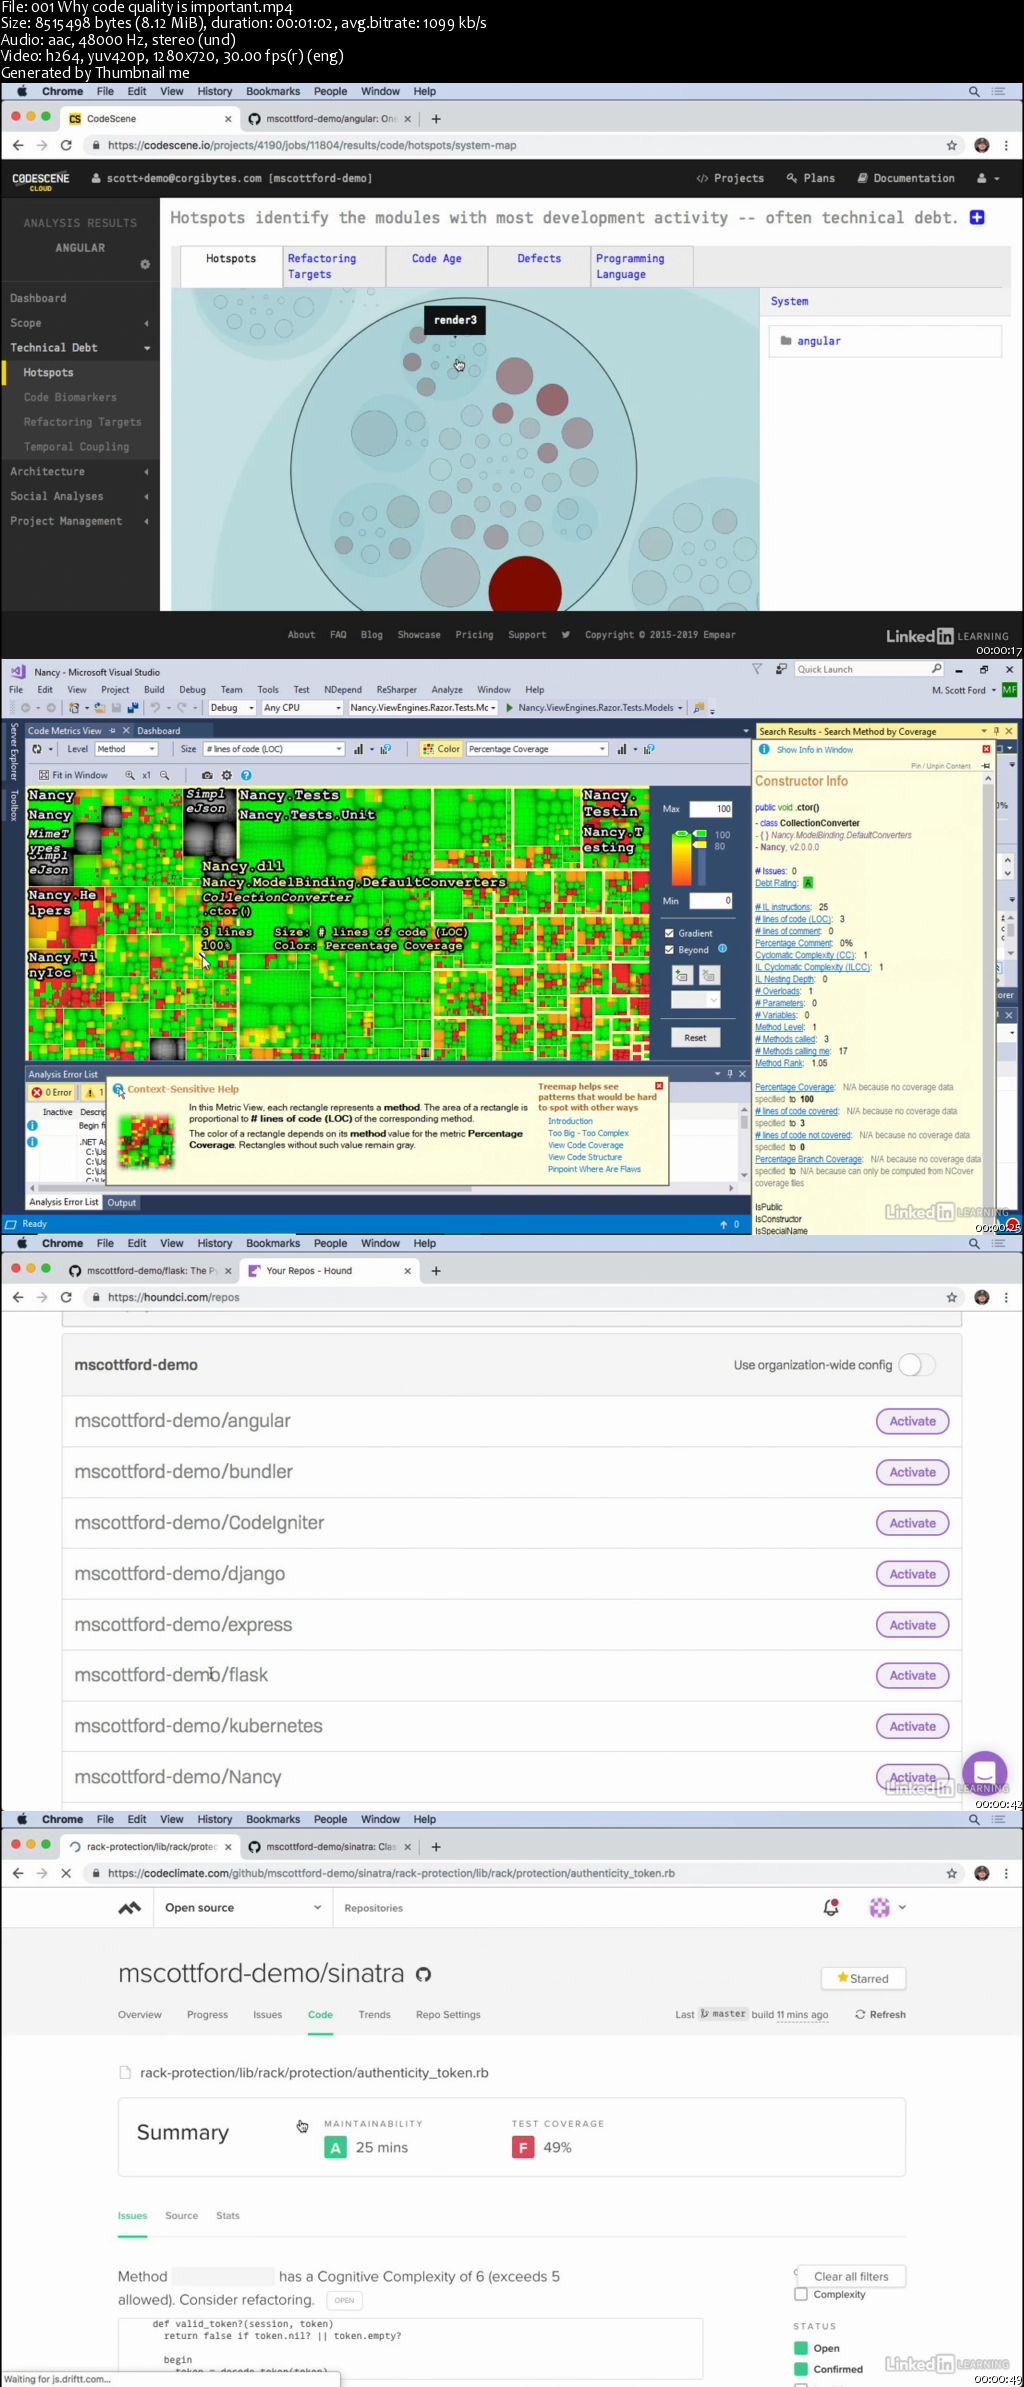
Task: Switch to the Refactoring Targets tab
Action: click(x=333, y=266)
